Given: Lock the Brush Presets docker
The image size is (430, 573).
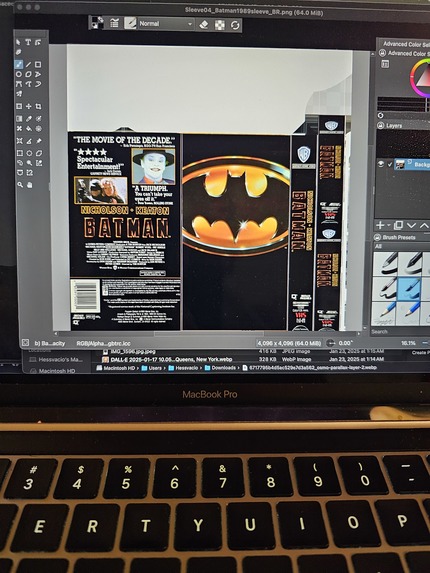Looking at the screenshot, I should pyautogui.click(x=378, y=237).
